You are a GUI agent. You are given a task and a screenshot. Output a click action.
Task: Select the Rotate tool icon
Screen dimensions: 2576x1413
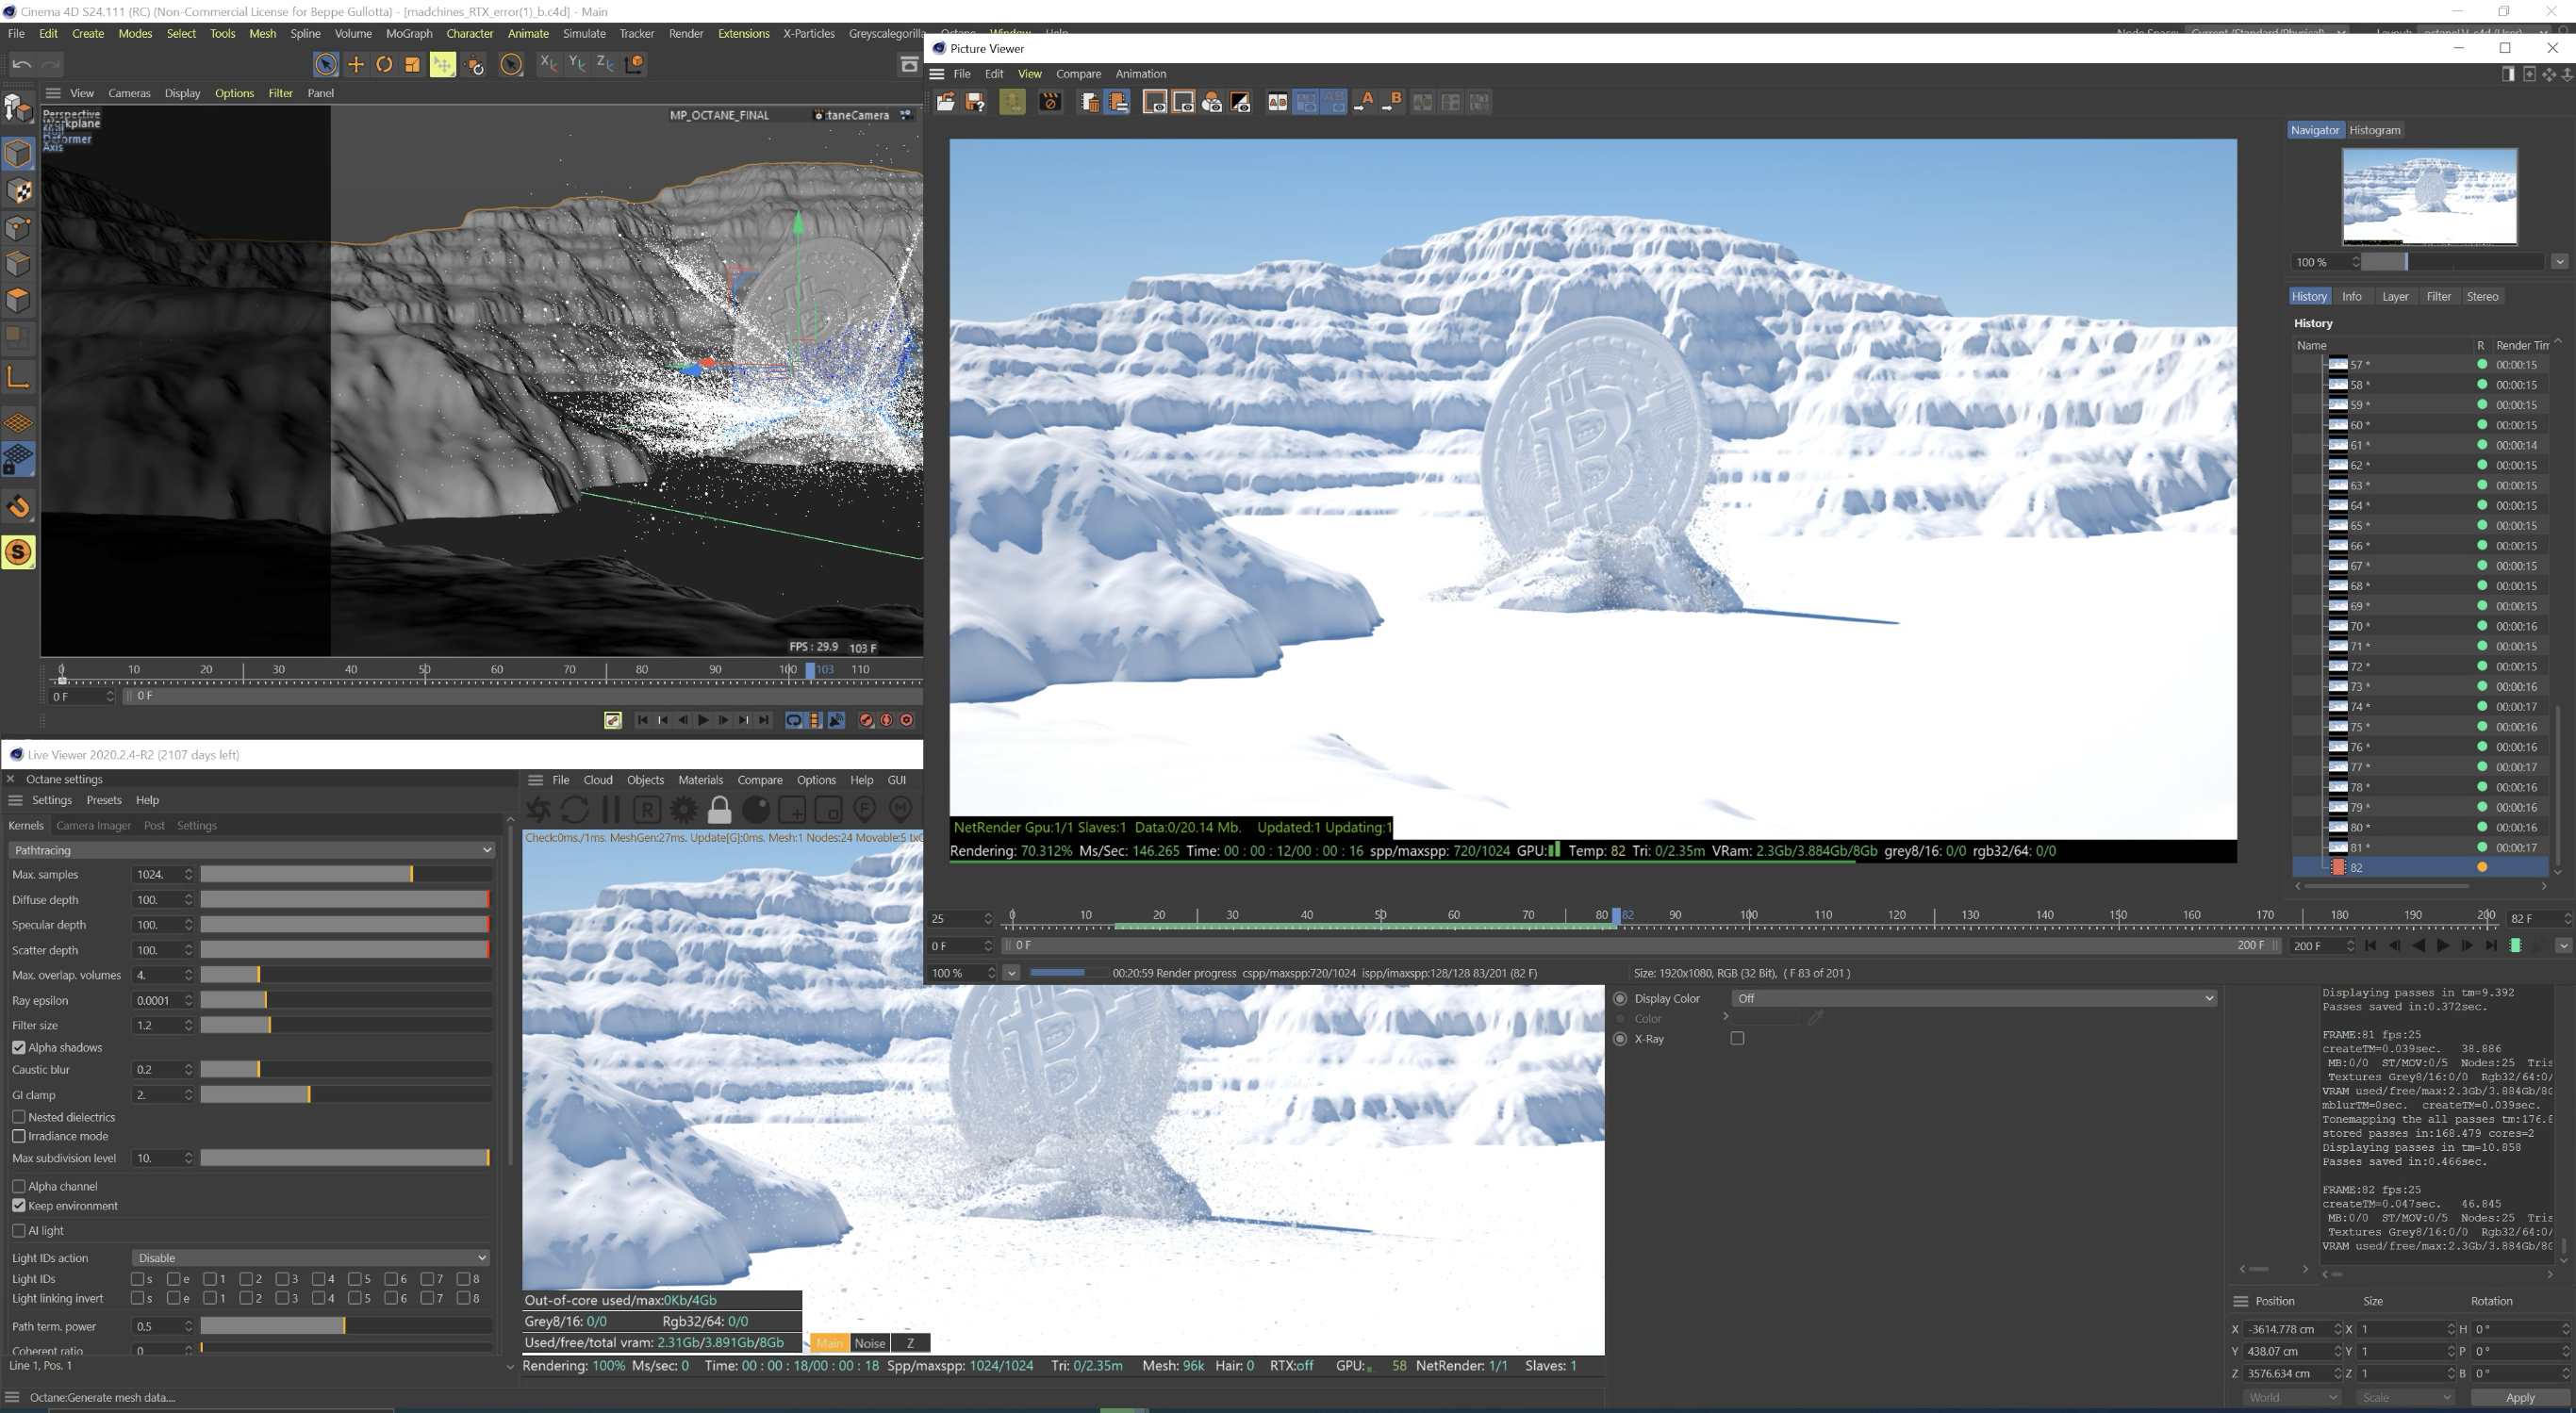(x=384, y=65)
